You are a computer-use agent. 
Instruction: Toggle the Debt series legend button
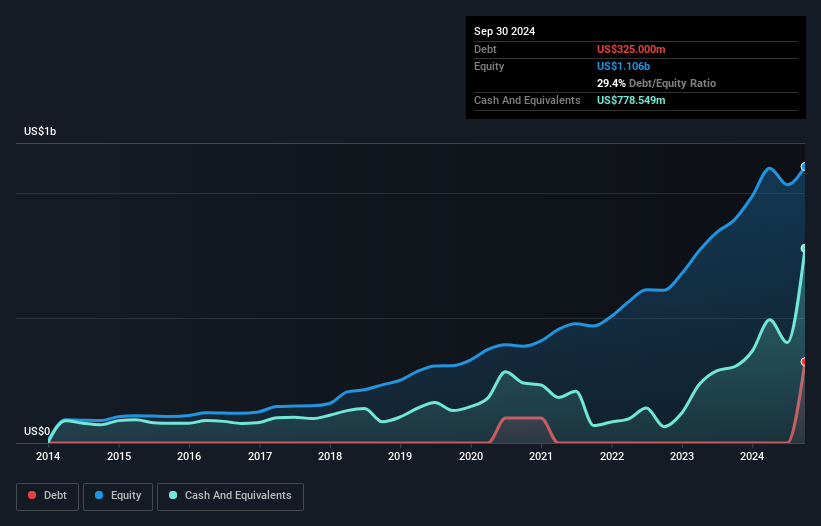[x=47, y=496]
